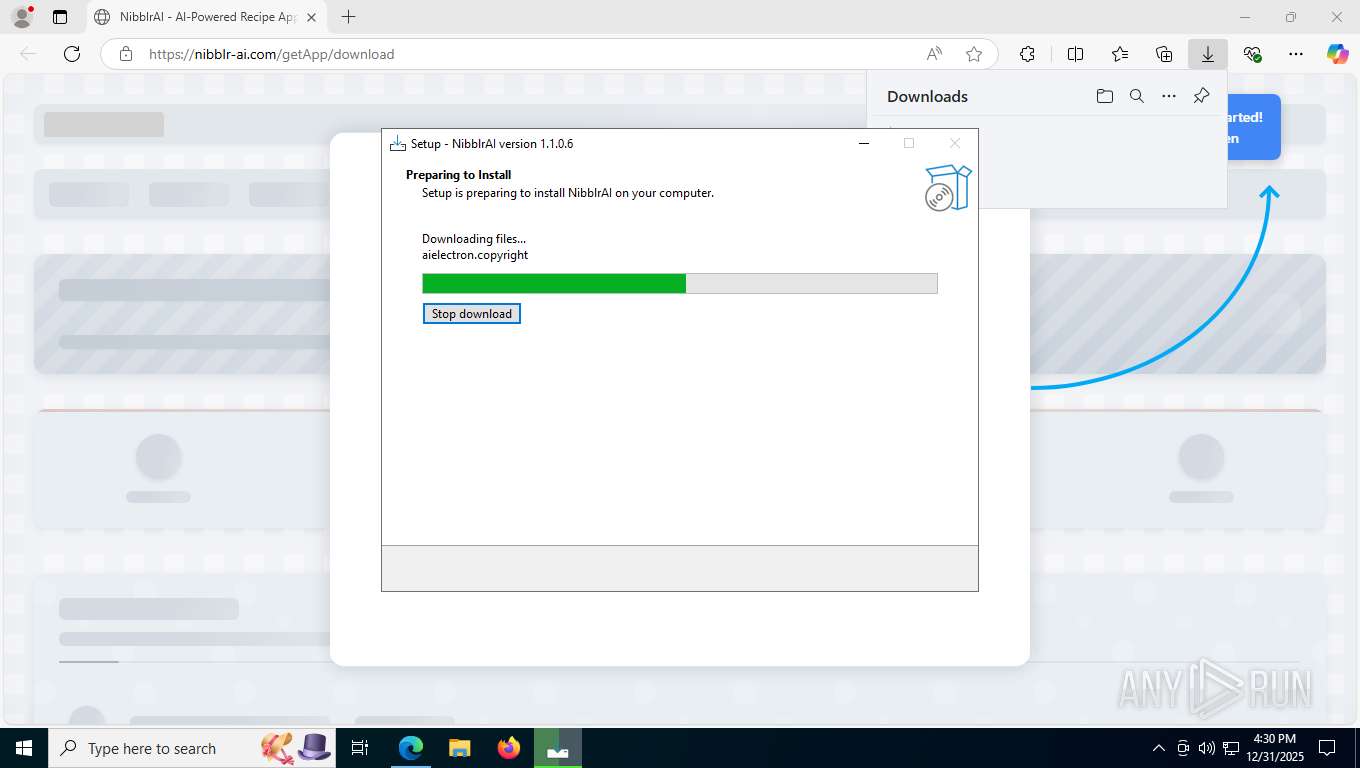Launch Firefox from the taskbar
Screen dimensions: 1360x768
[509, 748]
